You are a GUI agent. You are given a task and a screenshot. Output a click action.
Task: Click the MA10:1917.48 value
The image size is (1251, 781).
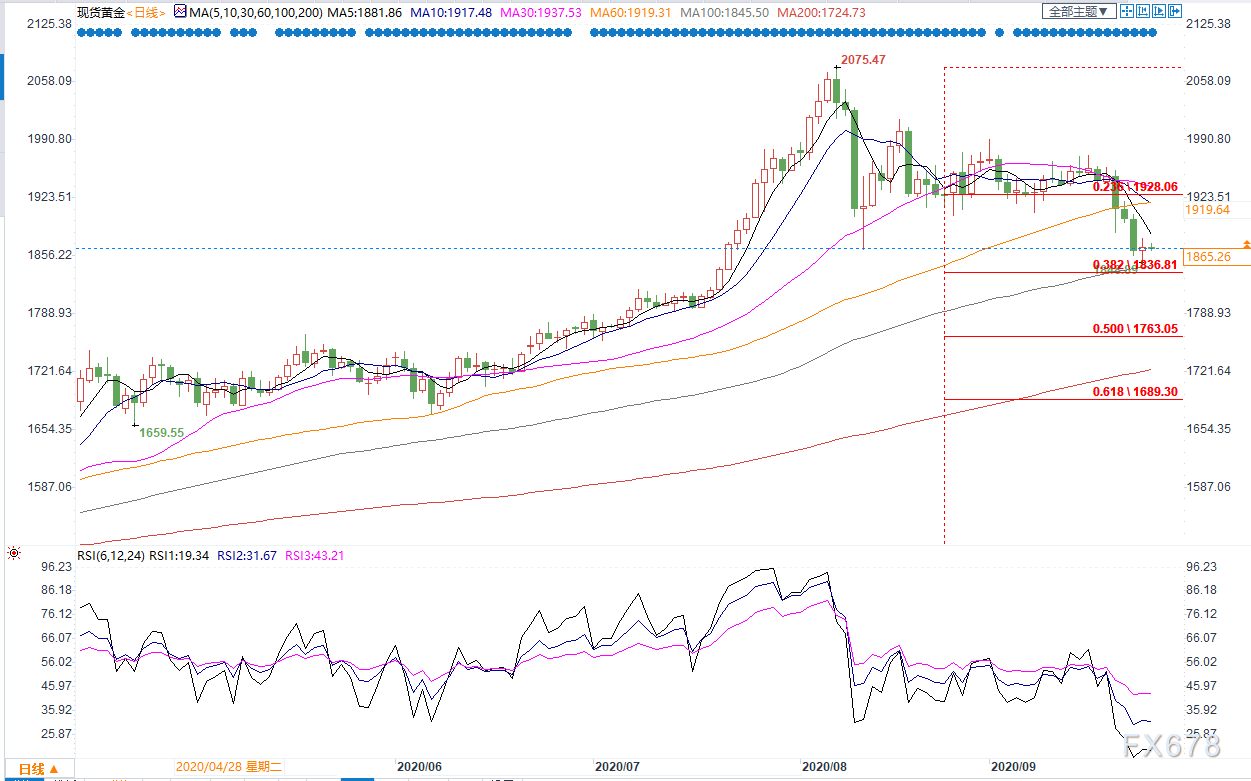click(451, 13)
